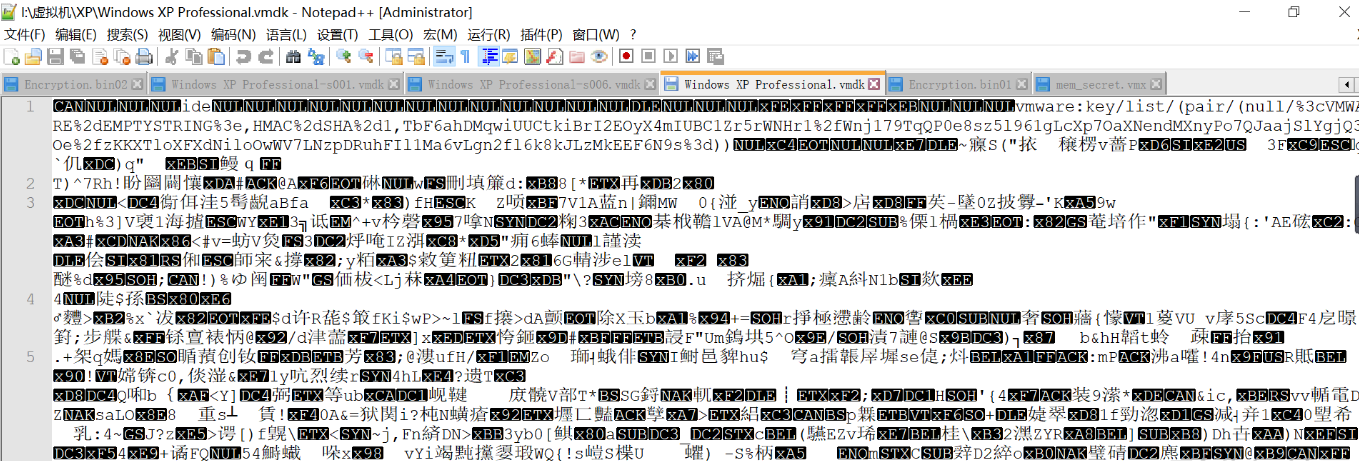Open the 编辑(E) menu

pos(76,35)
